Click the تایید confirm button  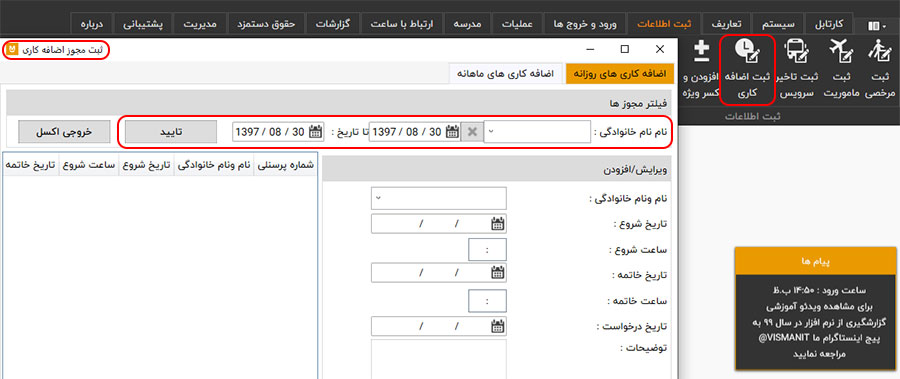click(171, 132)
